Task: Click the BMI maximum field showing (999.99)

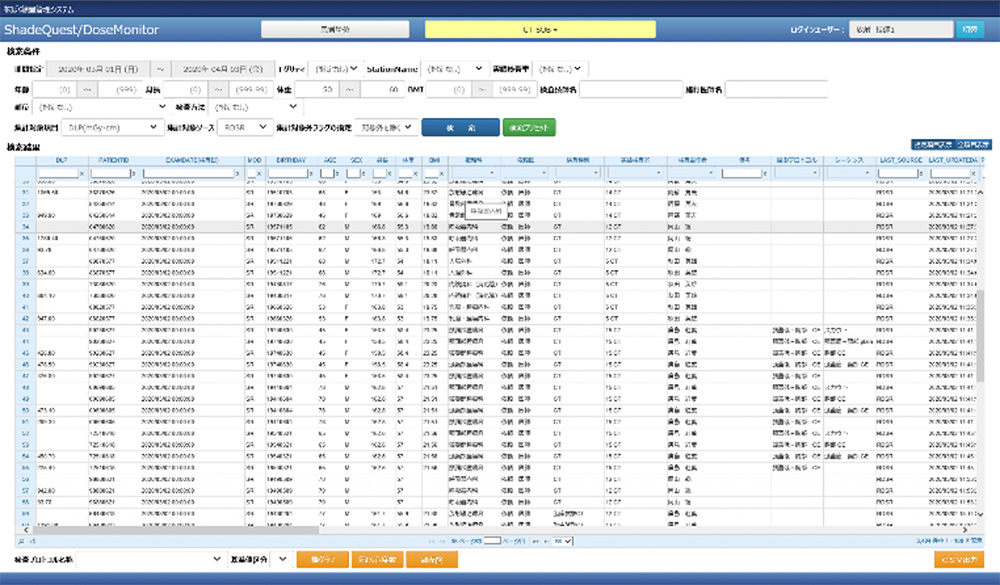Action: coord(513,89)
